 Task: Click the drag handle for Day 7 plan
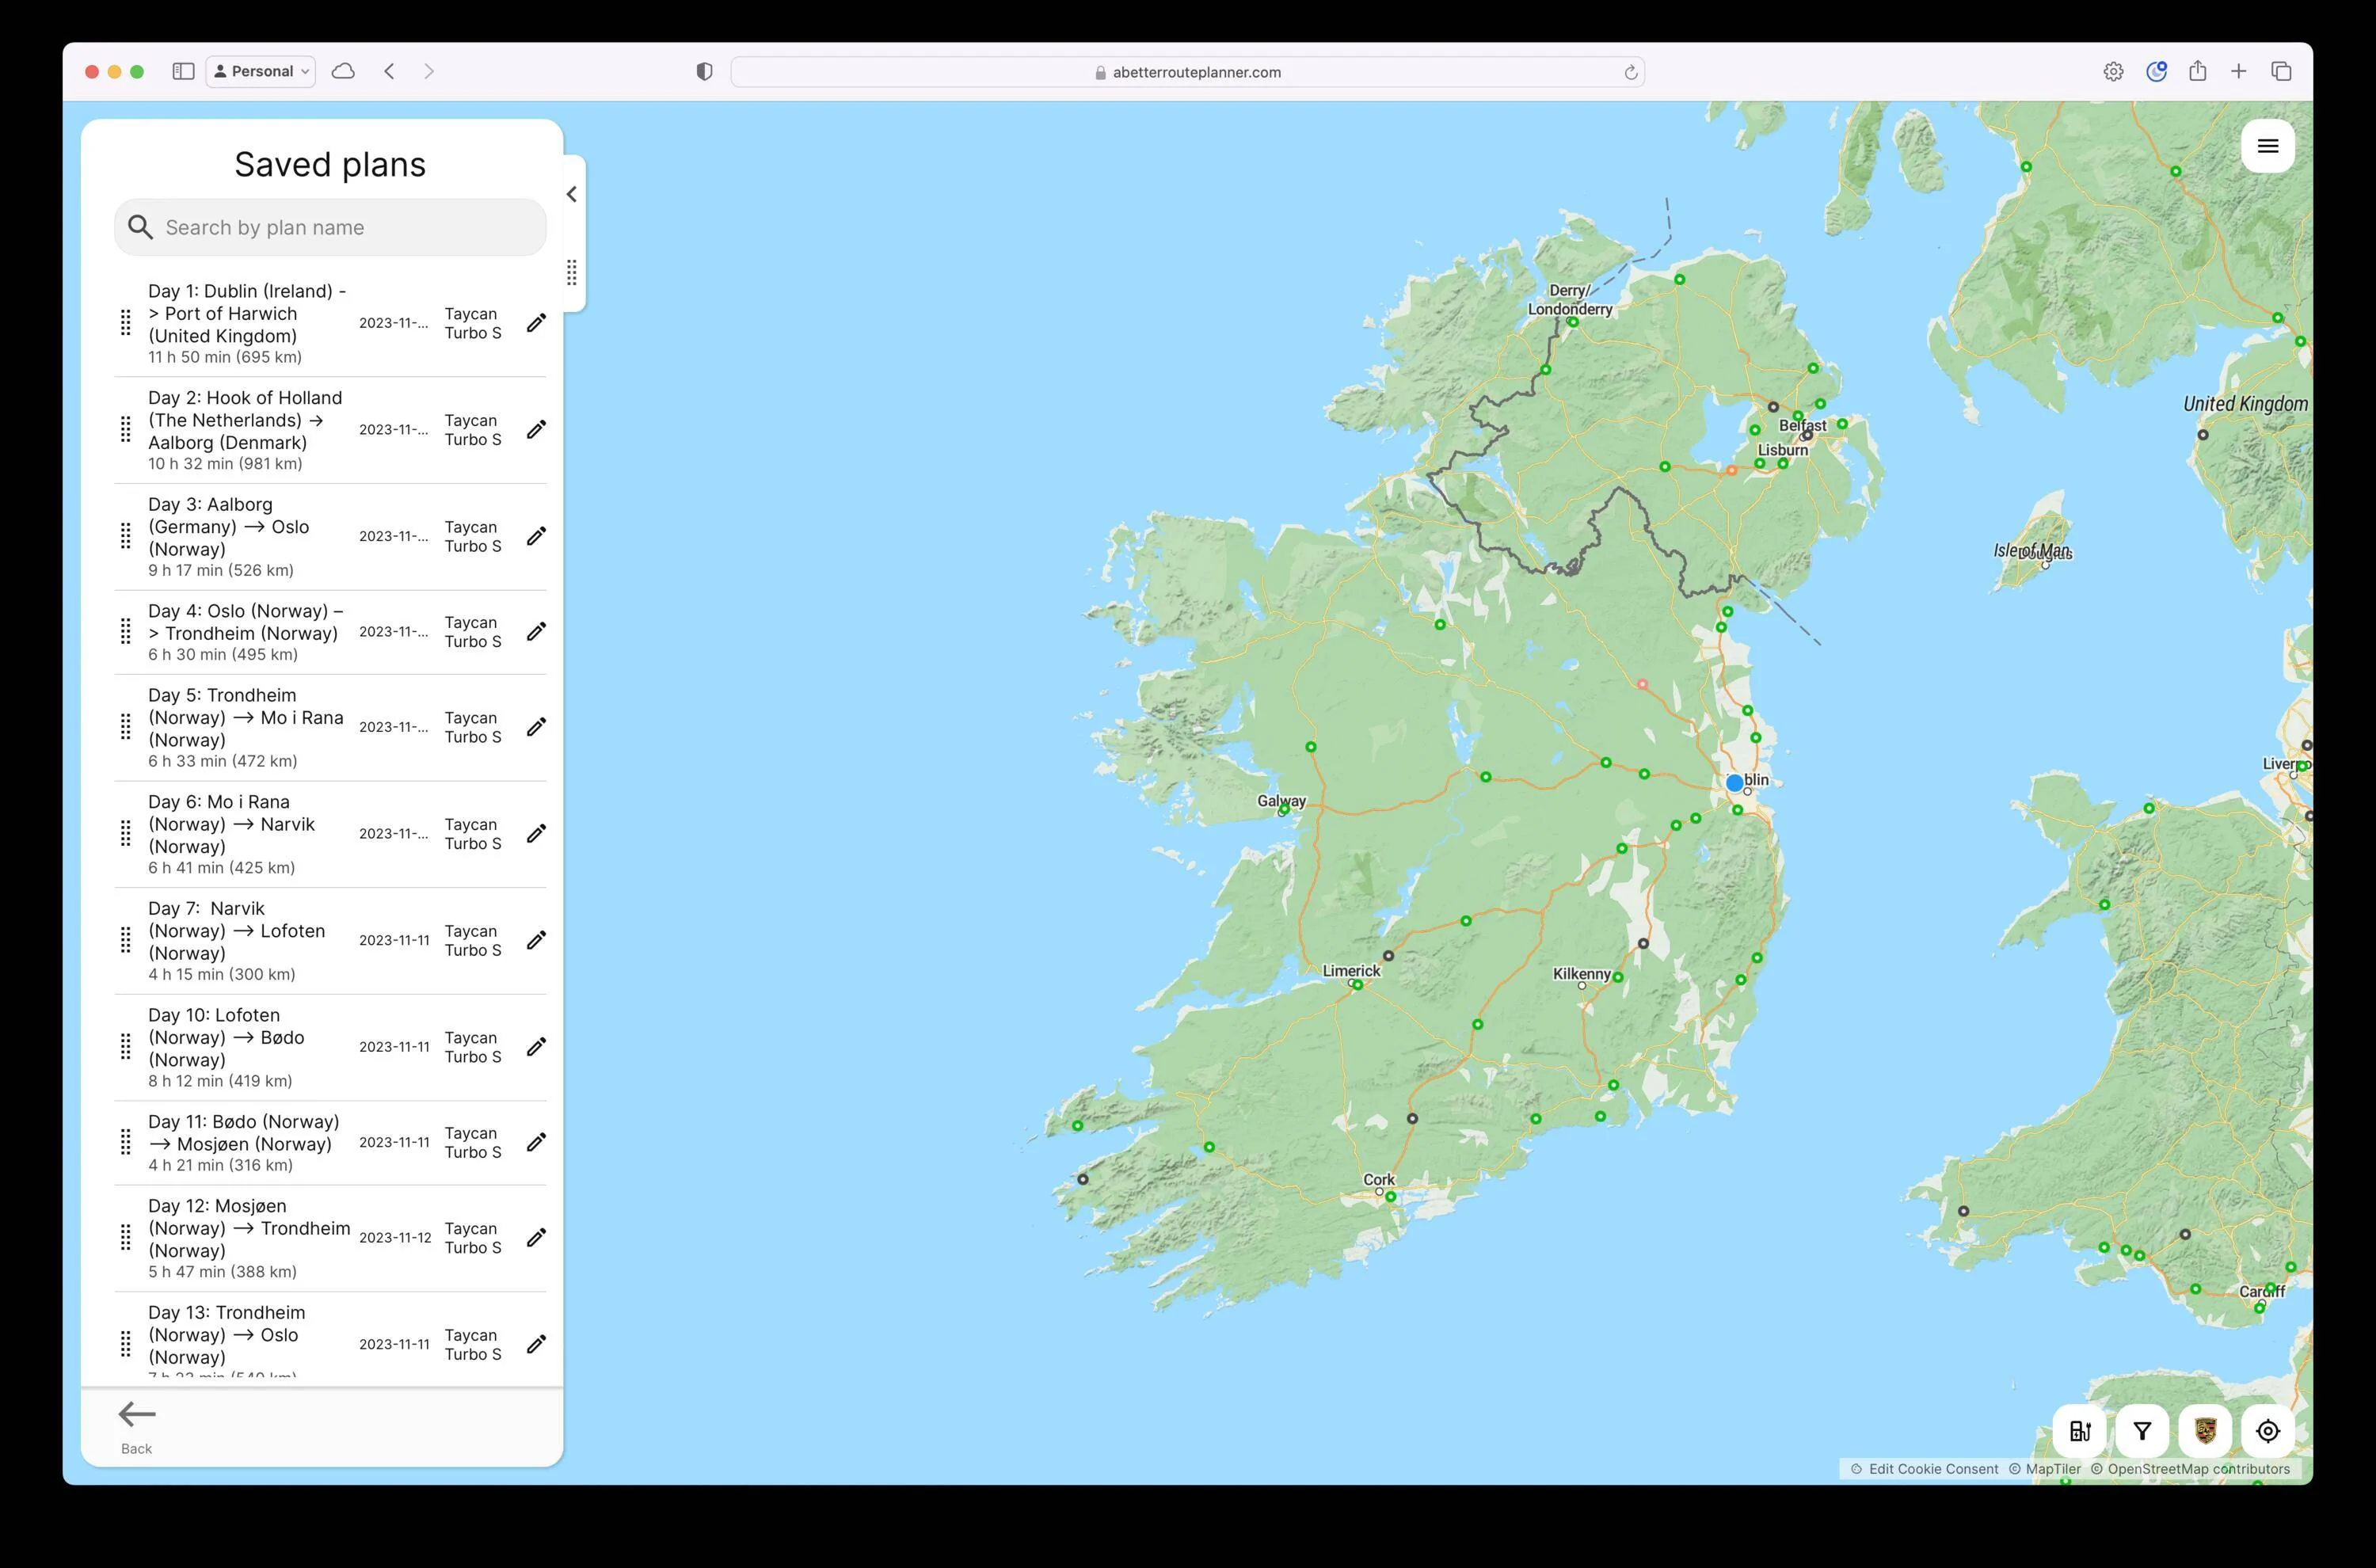tap(126, 940)
